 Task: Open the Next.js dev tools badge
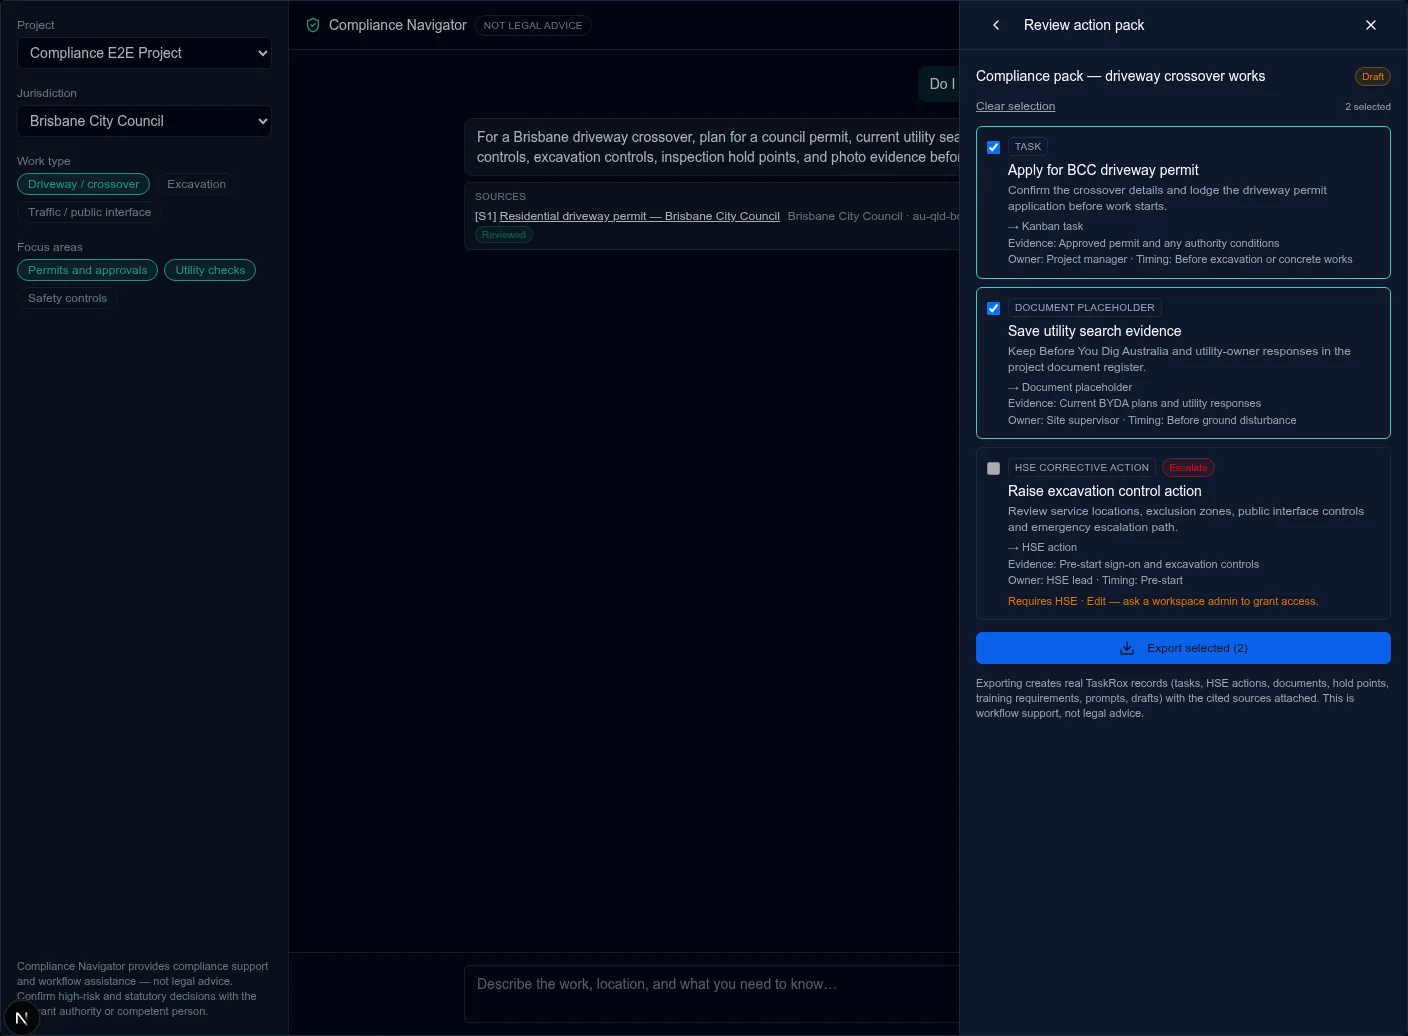(21, 1018)
